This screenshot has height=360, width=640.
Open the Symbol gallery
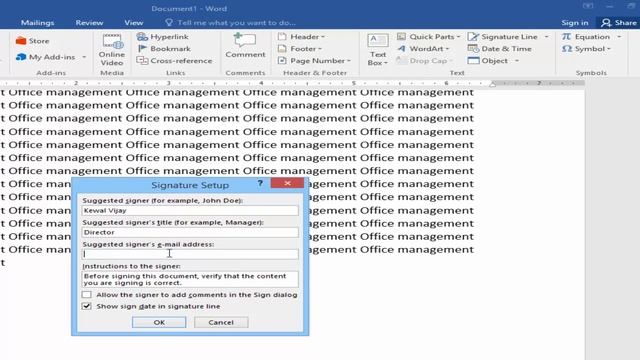[x=586, y=49]
